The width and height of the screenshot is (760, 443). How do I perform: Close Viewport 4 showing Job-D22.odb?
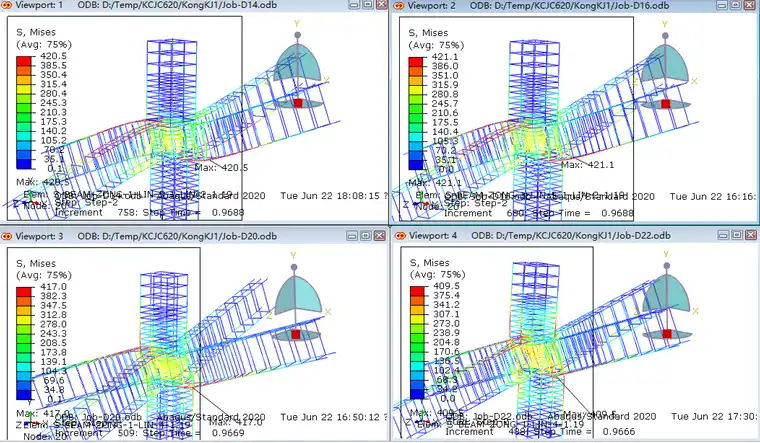coord(750,235)
